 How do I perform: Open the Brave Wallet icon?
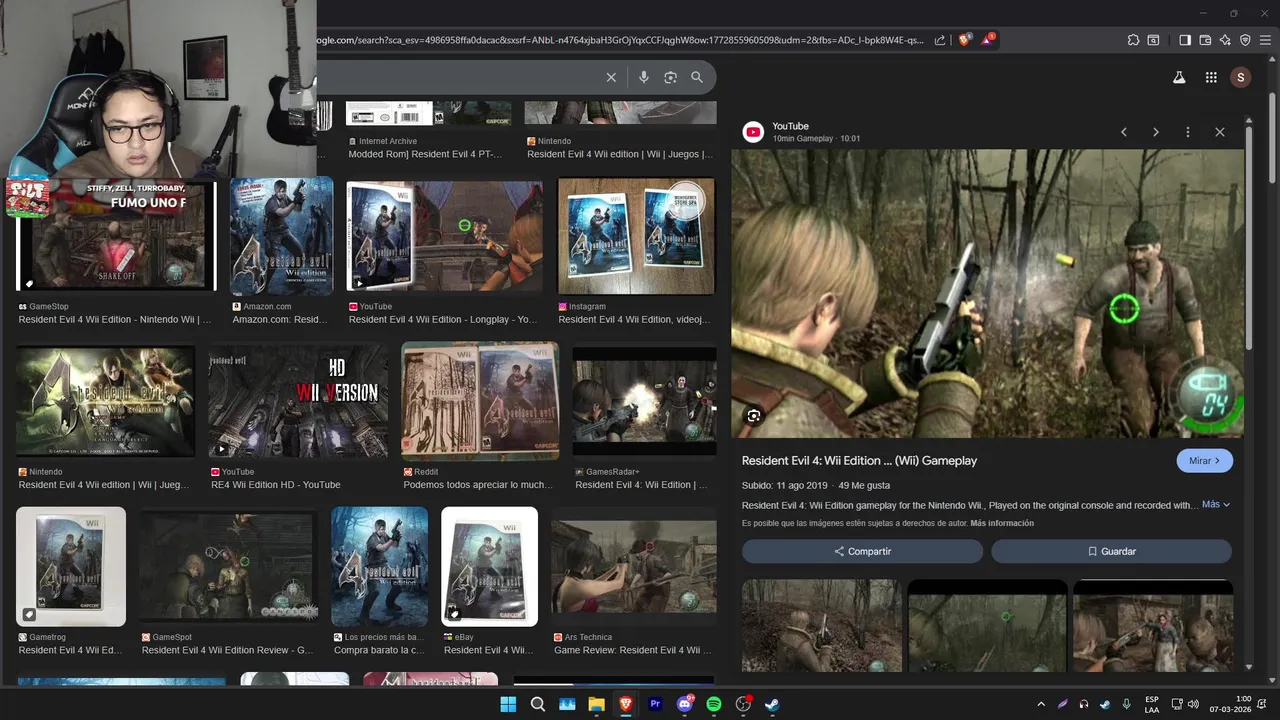(x=1205, y=40)
